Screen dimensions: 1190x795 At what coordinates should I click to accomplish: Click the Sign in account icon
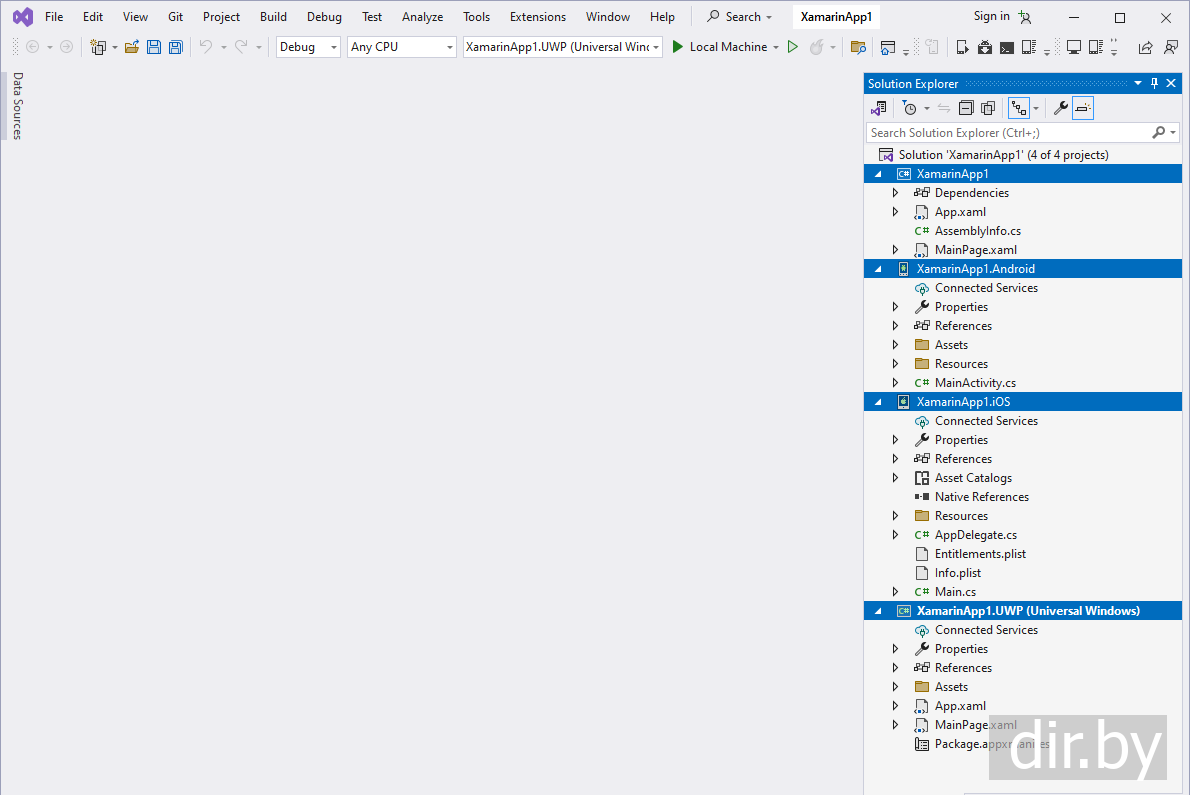[x=1025, y=17]
